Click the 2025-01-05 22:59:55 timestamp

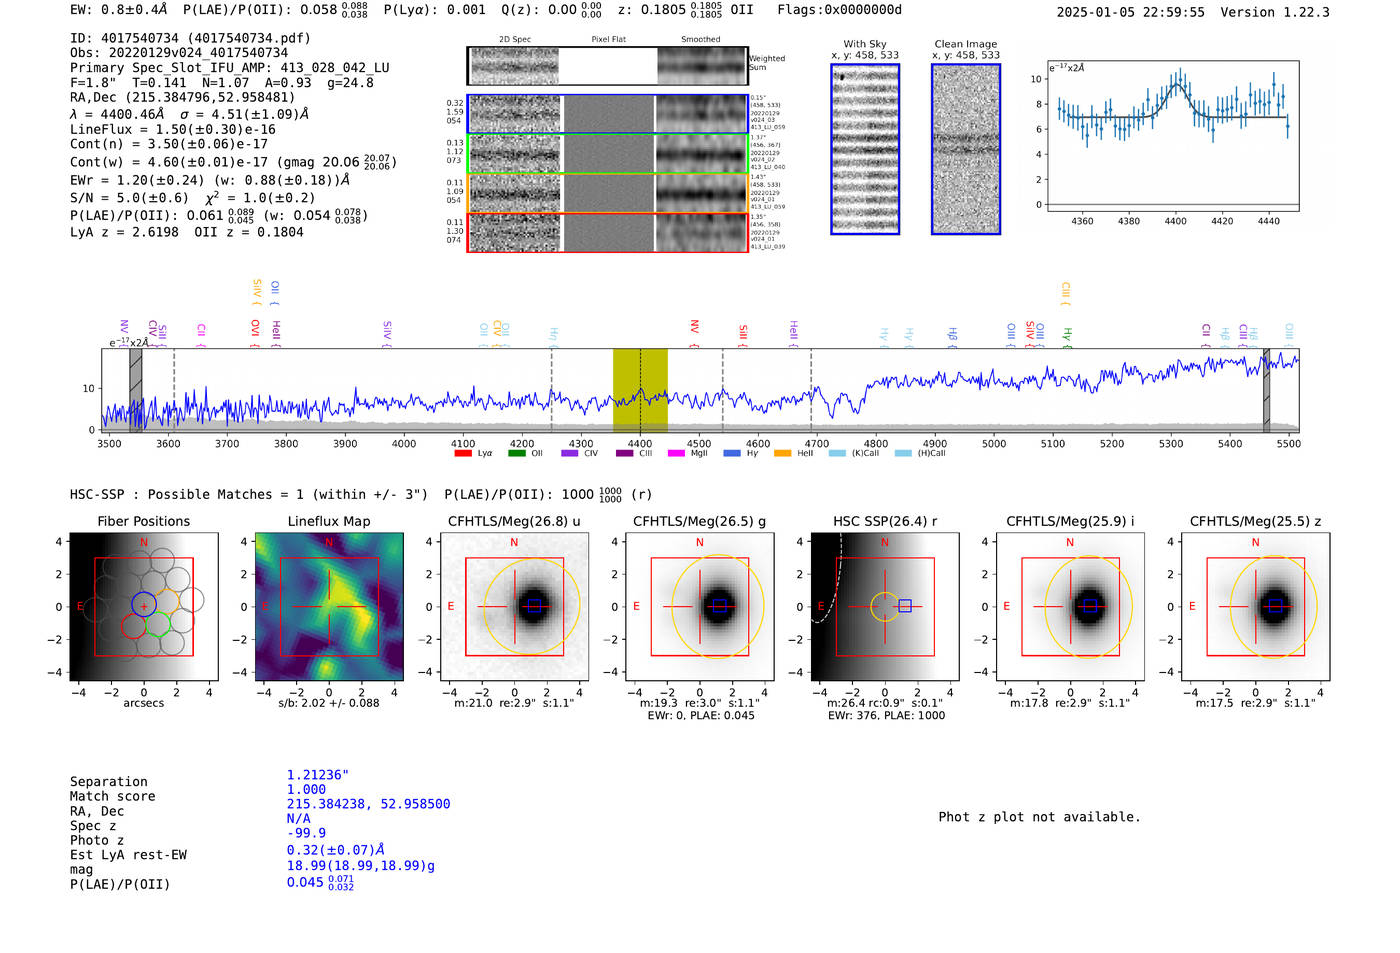(1131, 12)
